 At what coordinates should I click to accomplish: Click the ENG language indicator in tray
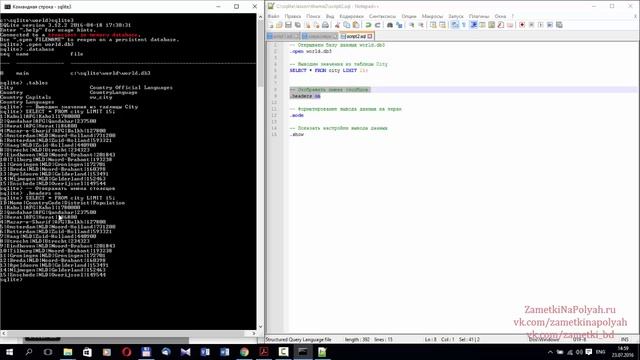point(600,352)
